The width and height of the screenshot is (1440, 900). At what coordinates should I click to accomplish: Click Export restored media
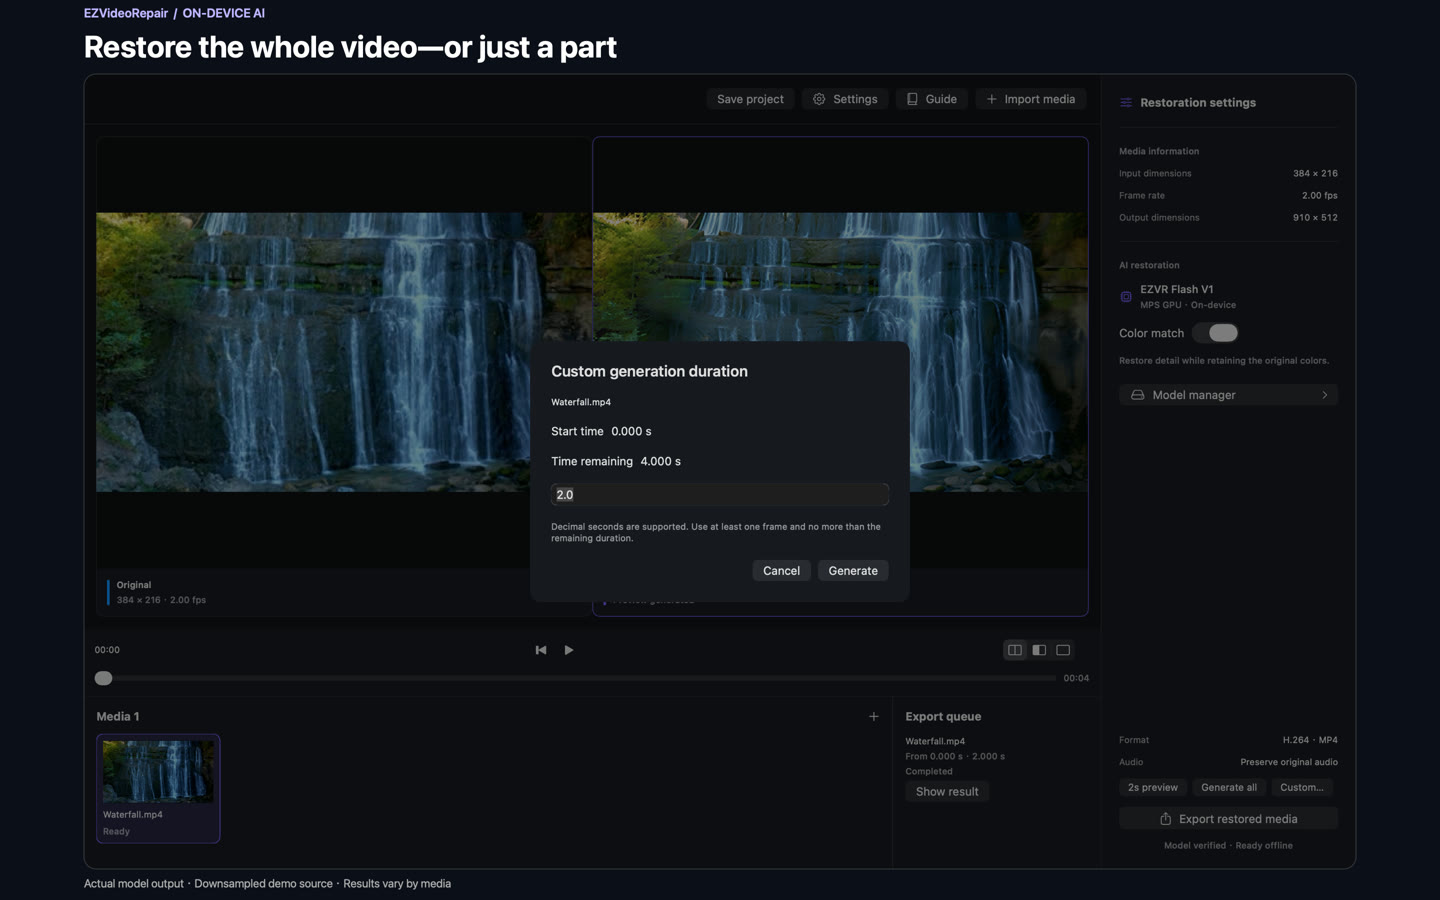[1228, 819]
